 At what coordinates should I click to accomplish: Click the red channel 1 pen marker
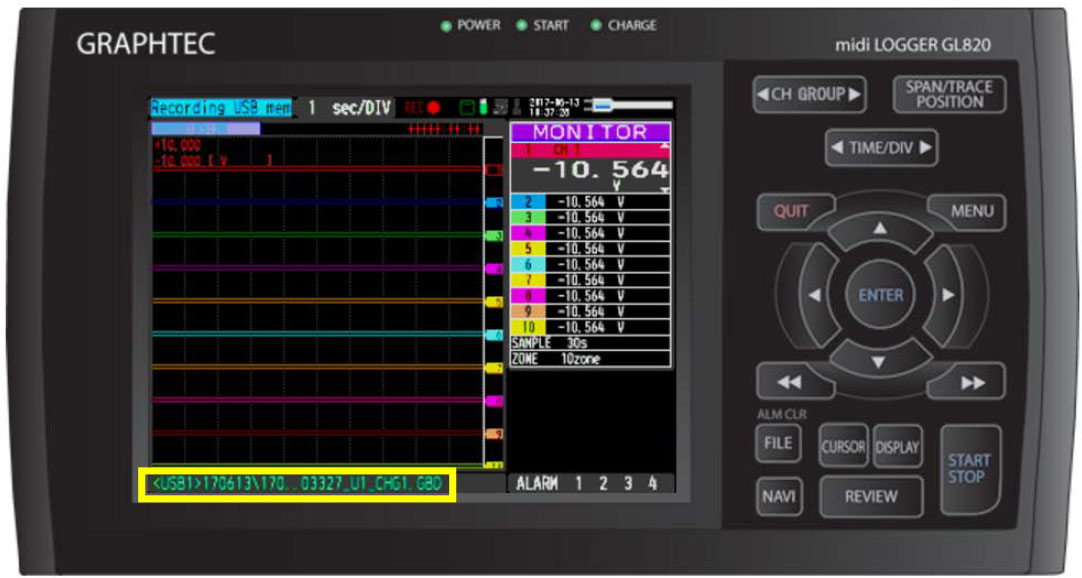[x=494, y=170]
